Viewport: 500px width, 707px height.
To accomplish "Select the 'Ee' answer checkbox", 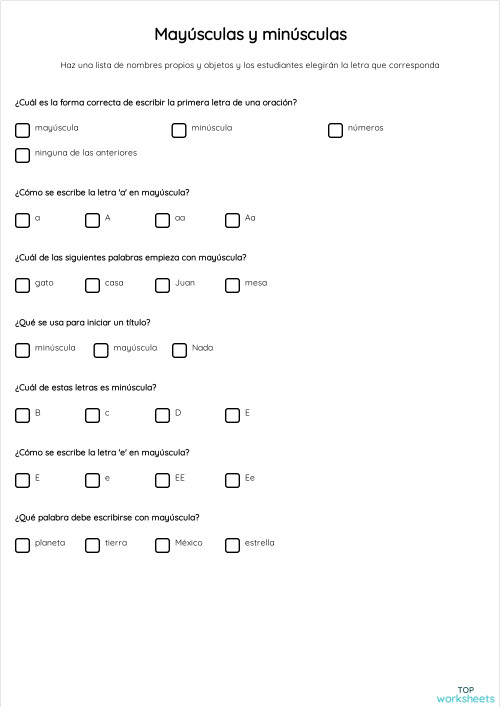I will (232, 480).
